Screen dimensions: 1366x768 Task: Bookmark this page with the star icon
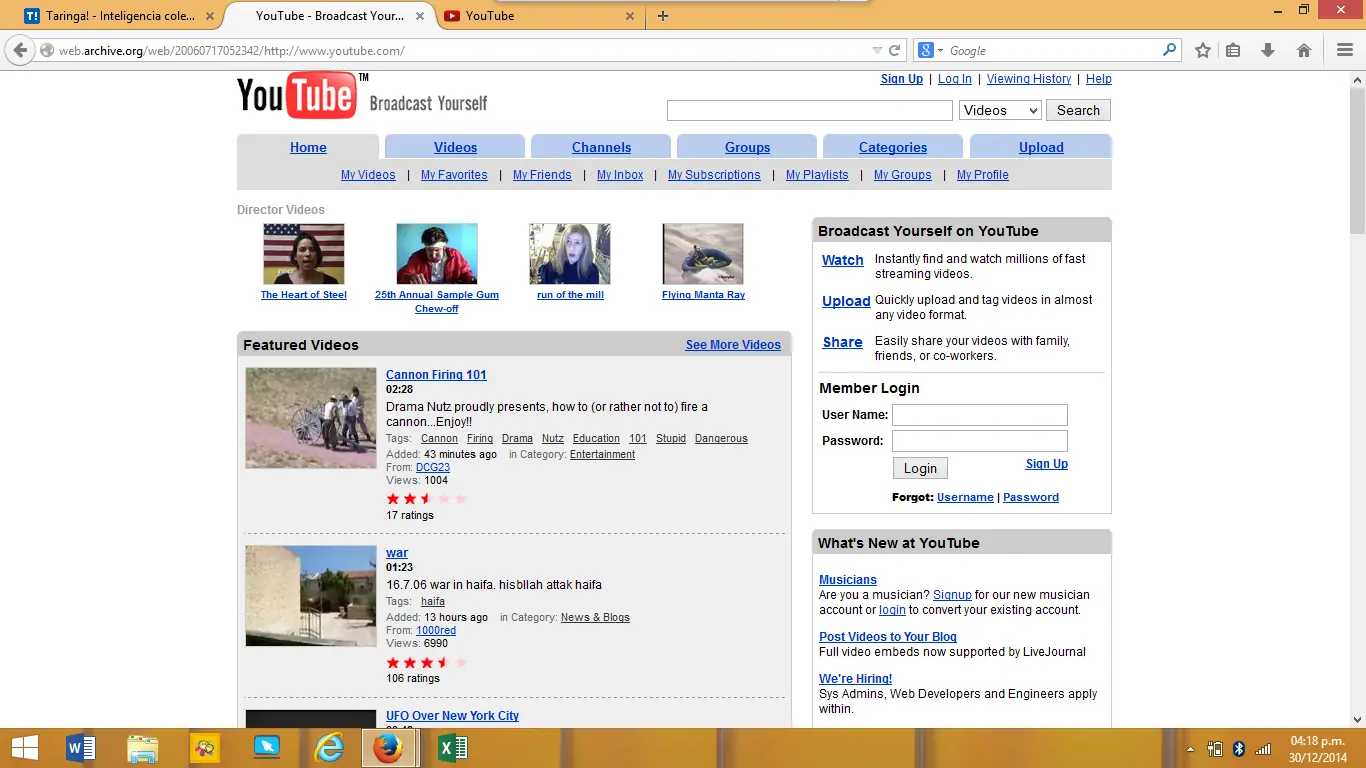click(1203, 50)
